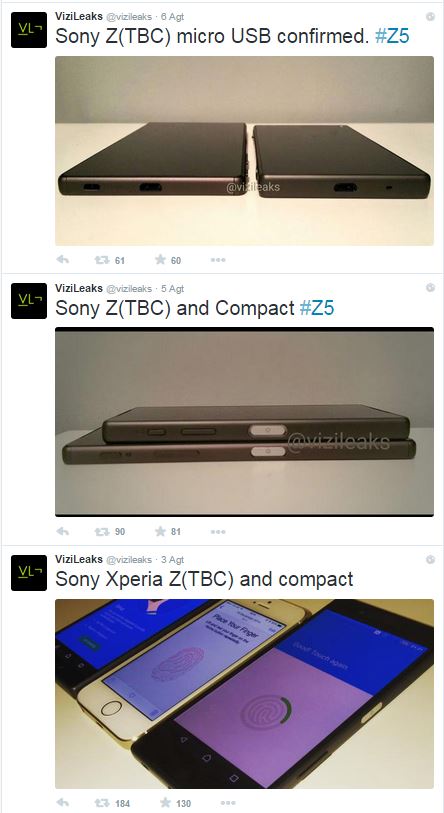Image resolution: width=444 pixels, height=813 pixels.
Task: Retweet the tweet with 184 retweets
Action: pyautogui.click(x=102, y=803)
